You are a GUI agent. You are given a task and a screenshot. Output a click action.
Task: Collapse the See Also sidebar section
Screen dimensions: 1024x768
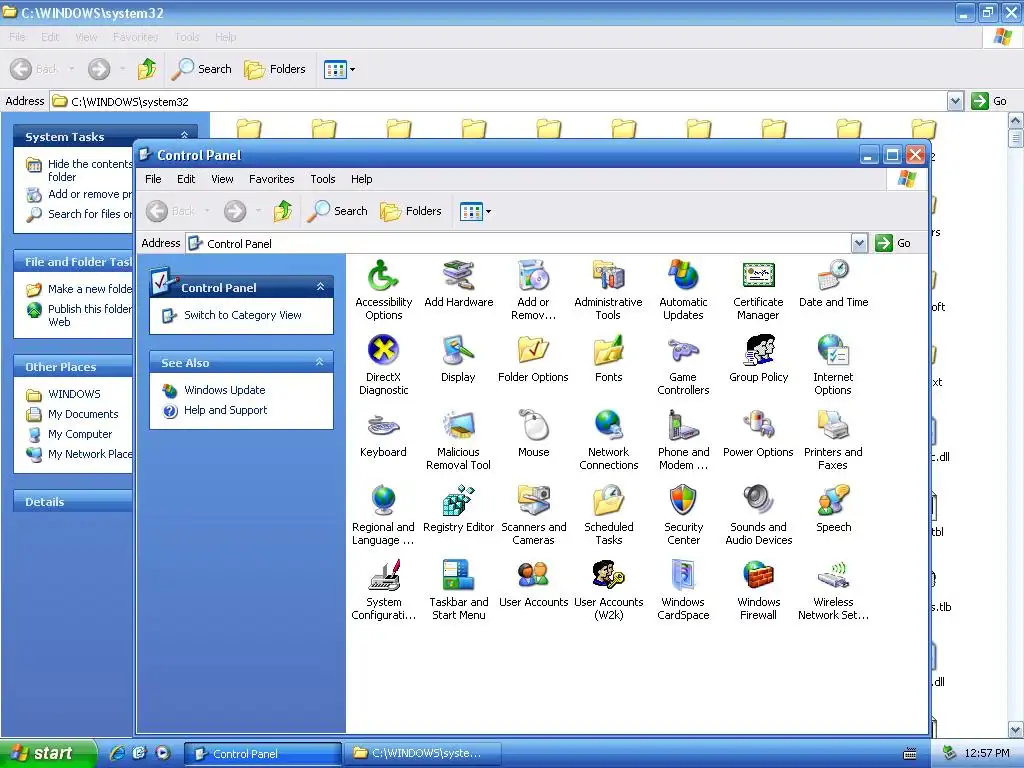click(320, 362)
